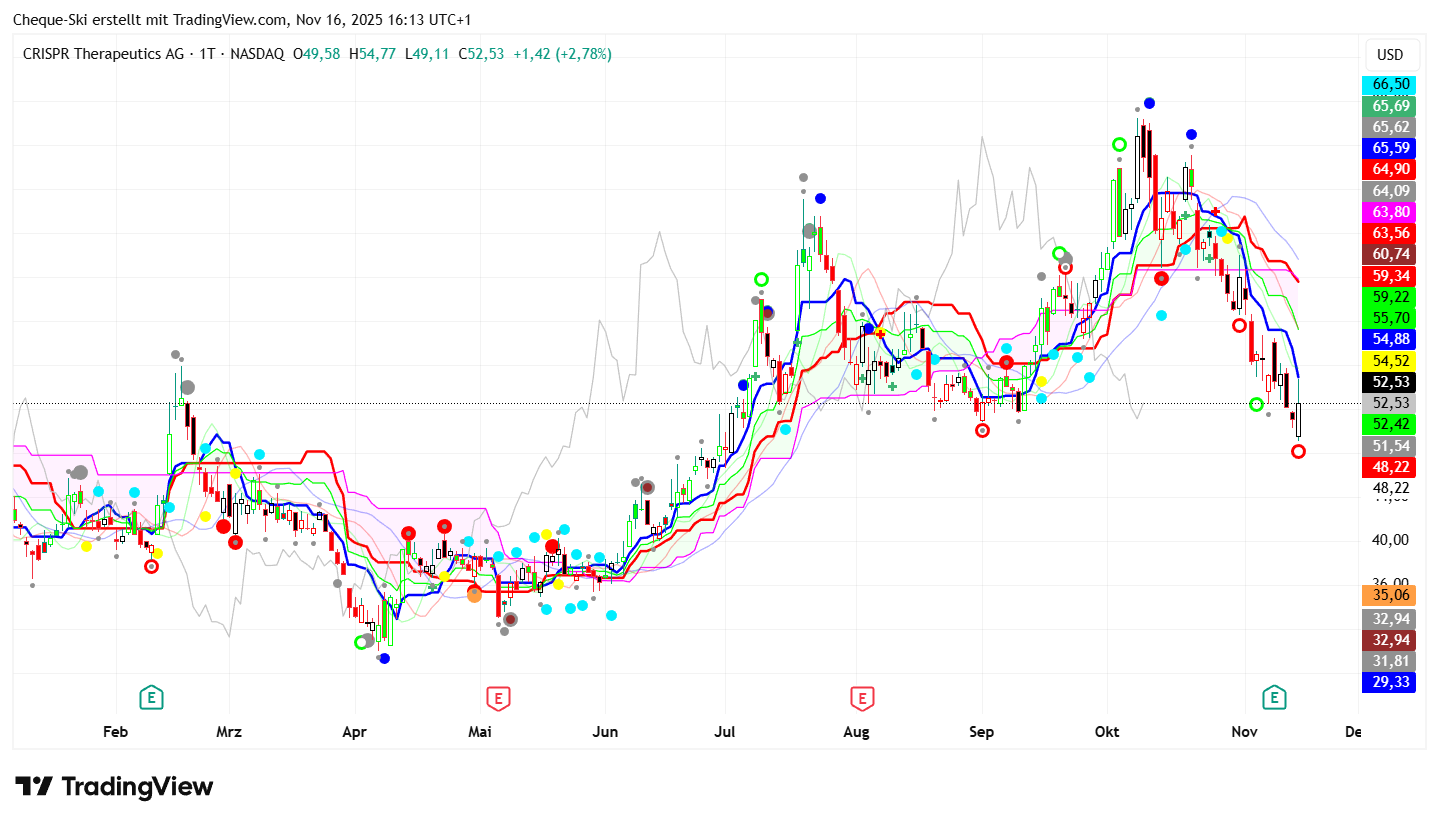Click the TradingView logo at bottom left
1439x824 pixels.
coord(114,787)
